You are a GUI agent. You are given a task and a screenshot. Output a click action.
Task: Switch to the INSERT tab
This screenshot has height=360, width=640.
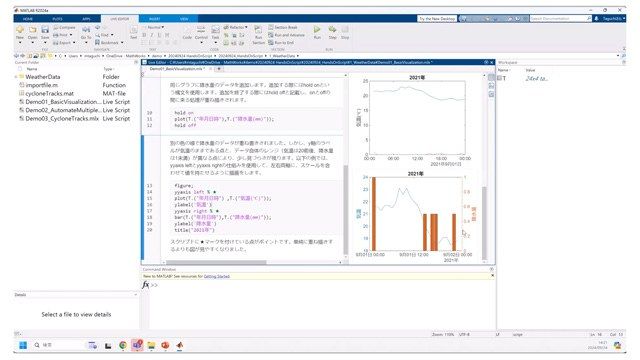point(154,19)
